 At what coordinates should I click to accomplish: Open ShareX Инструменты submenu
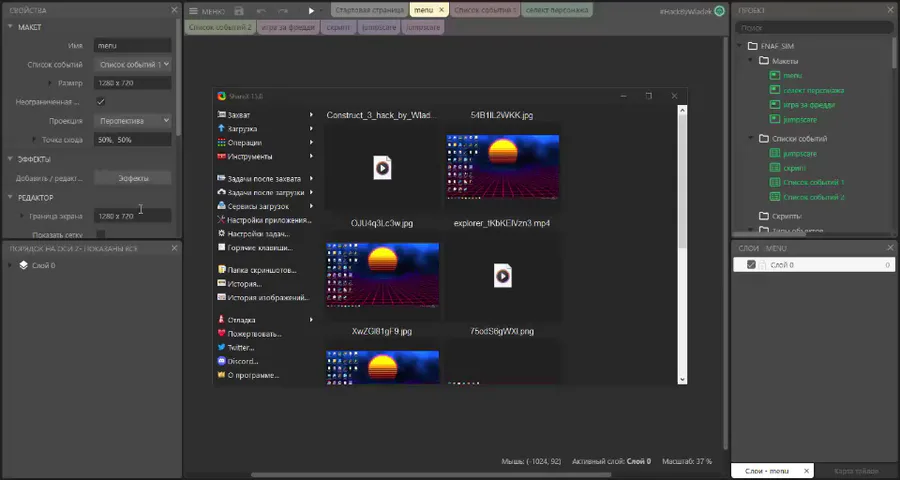266,156
